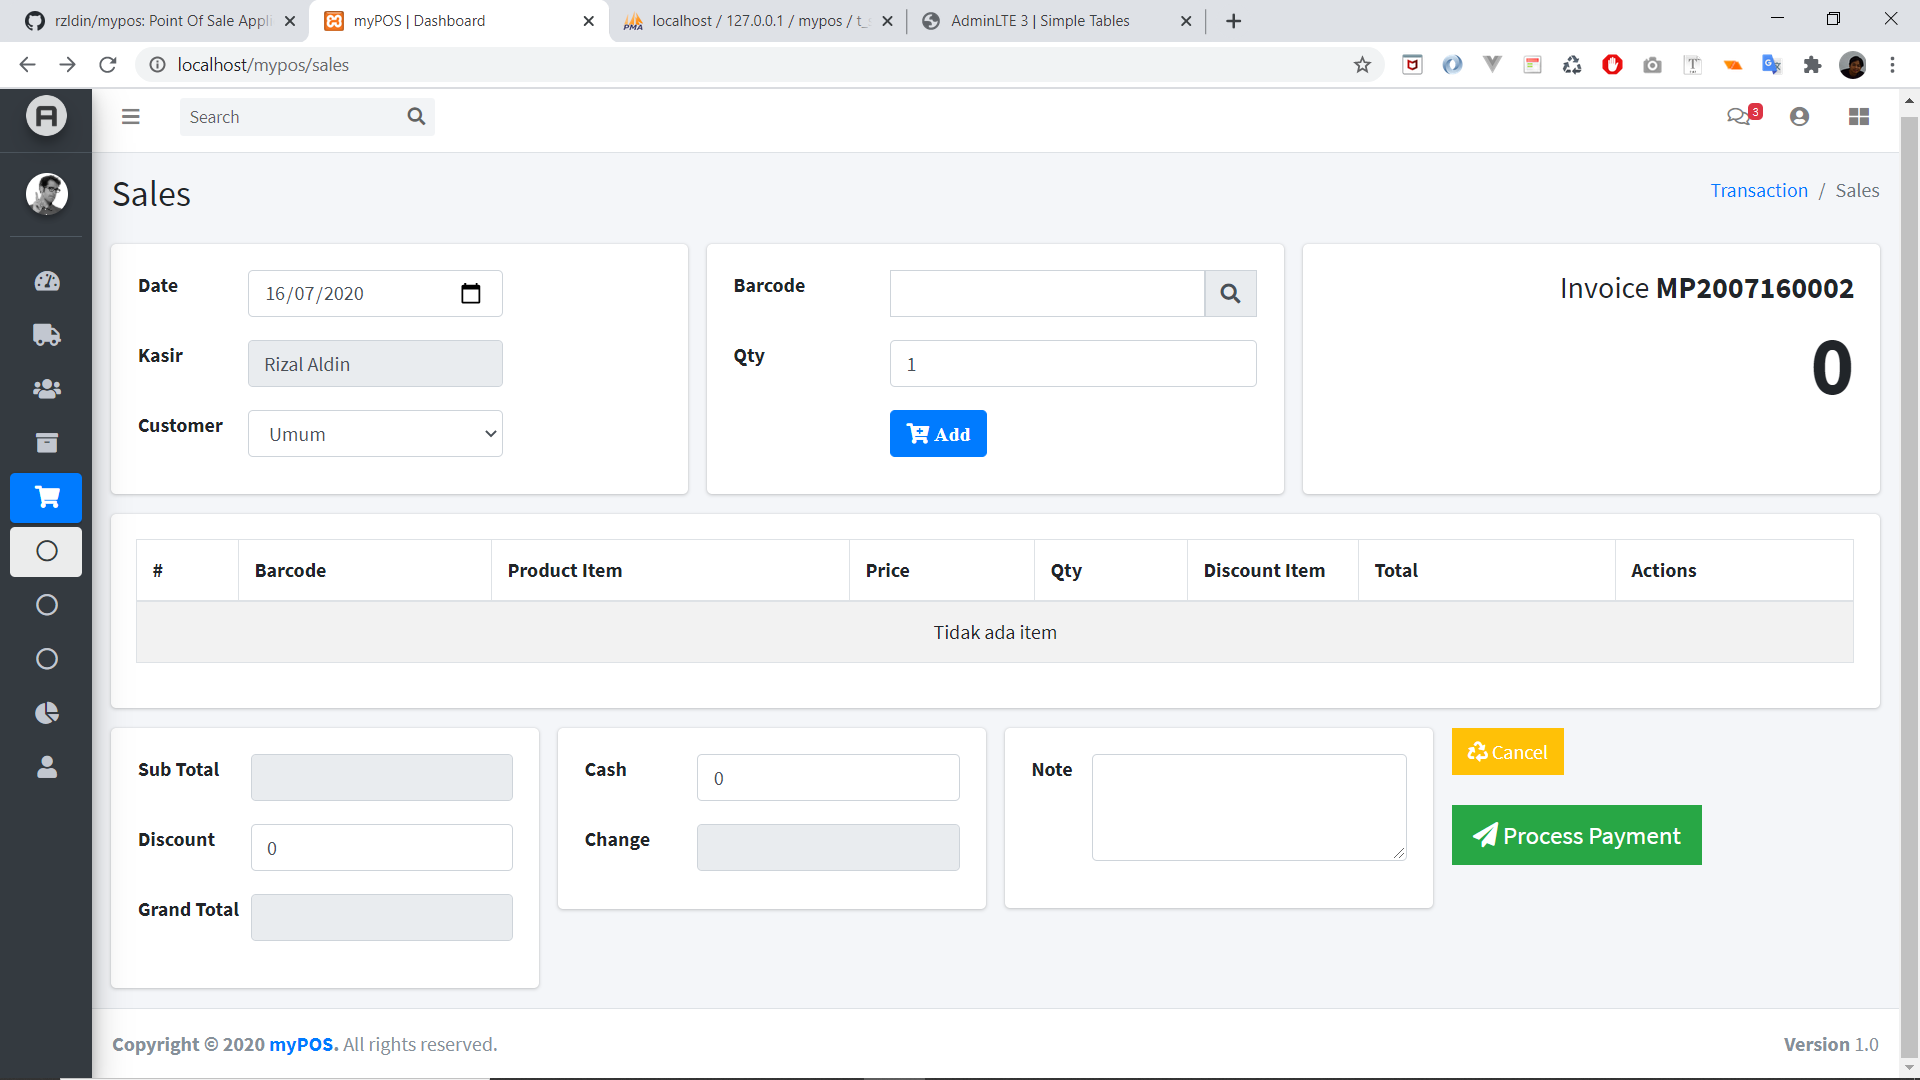Click the barcode search magnifier button
Image resolution: width=1920 pixels, height=1080 pixels.
pyautogui.click(x=1230, y=293)
